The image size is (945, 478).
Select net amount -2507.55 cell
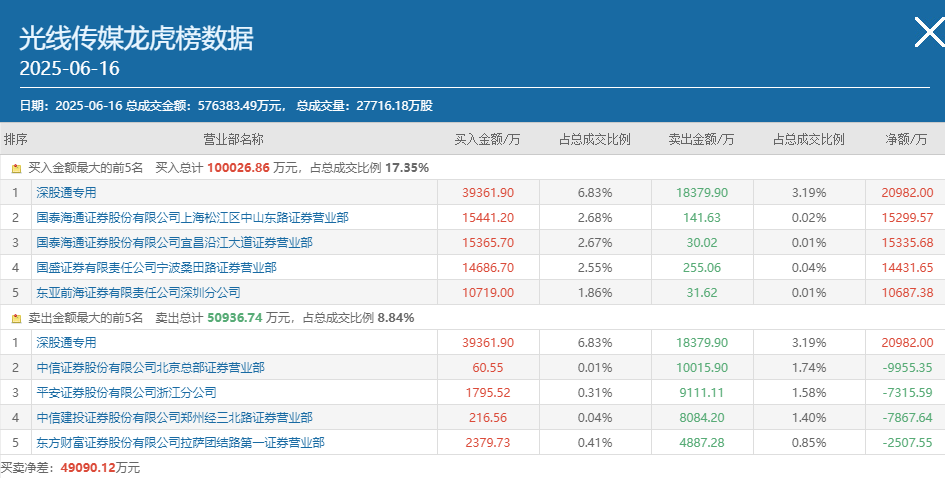point(907,443)
